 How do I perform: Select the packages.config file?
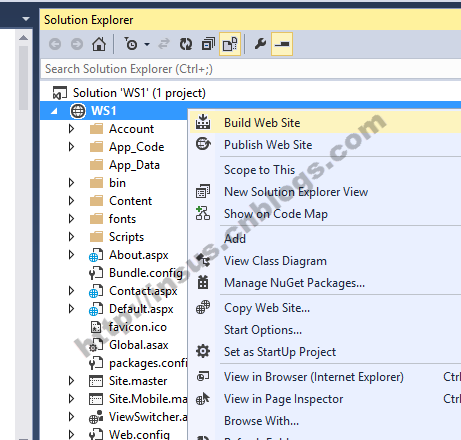point(148,363)
